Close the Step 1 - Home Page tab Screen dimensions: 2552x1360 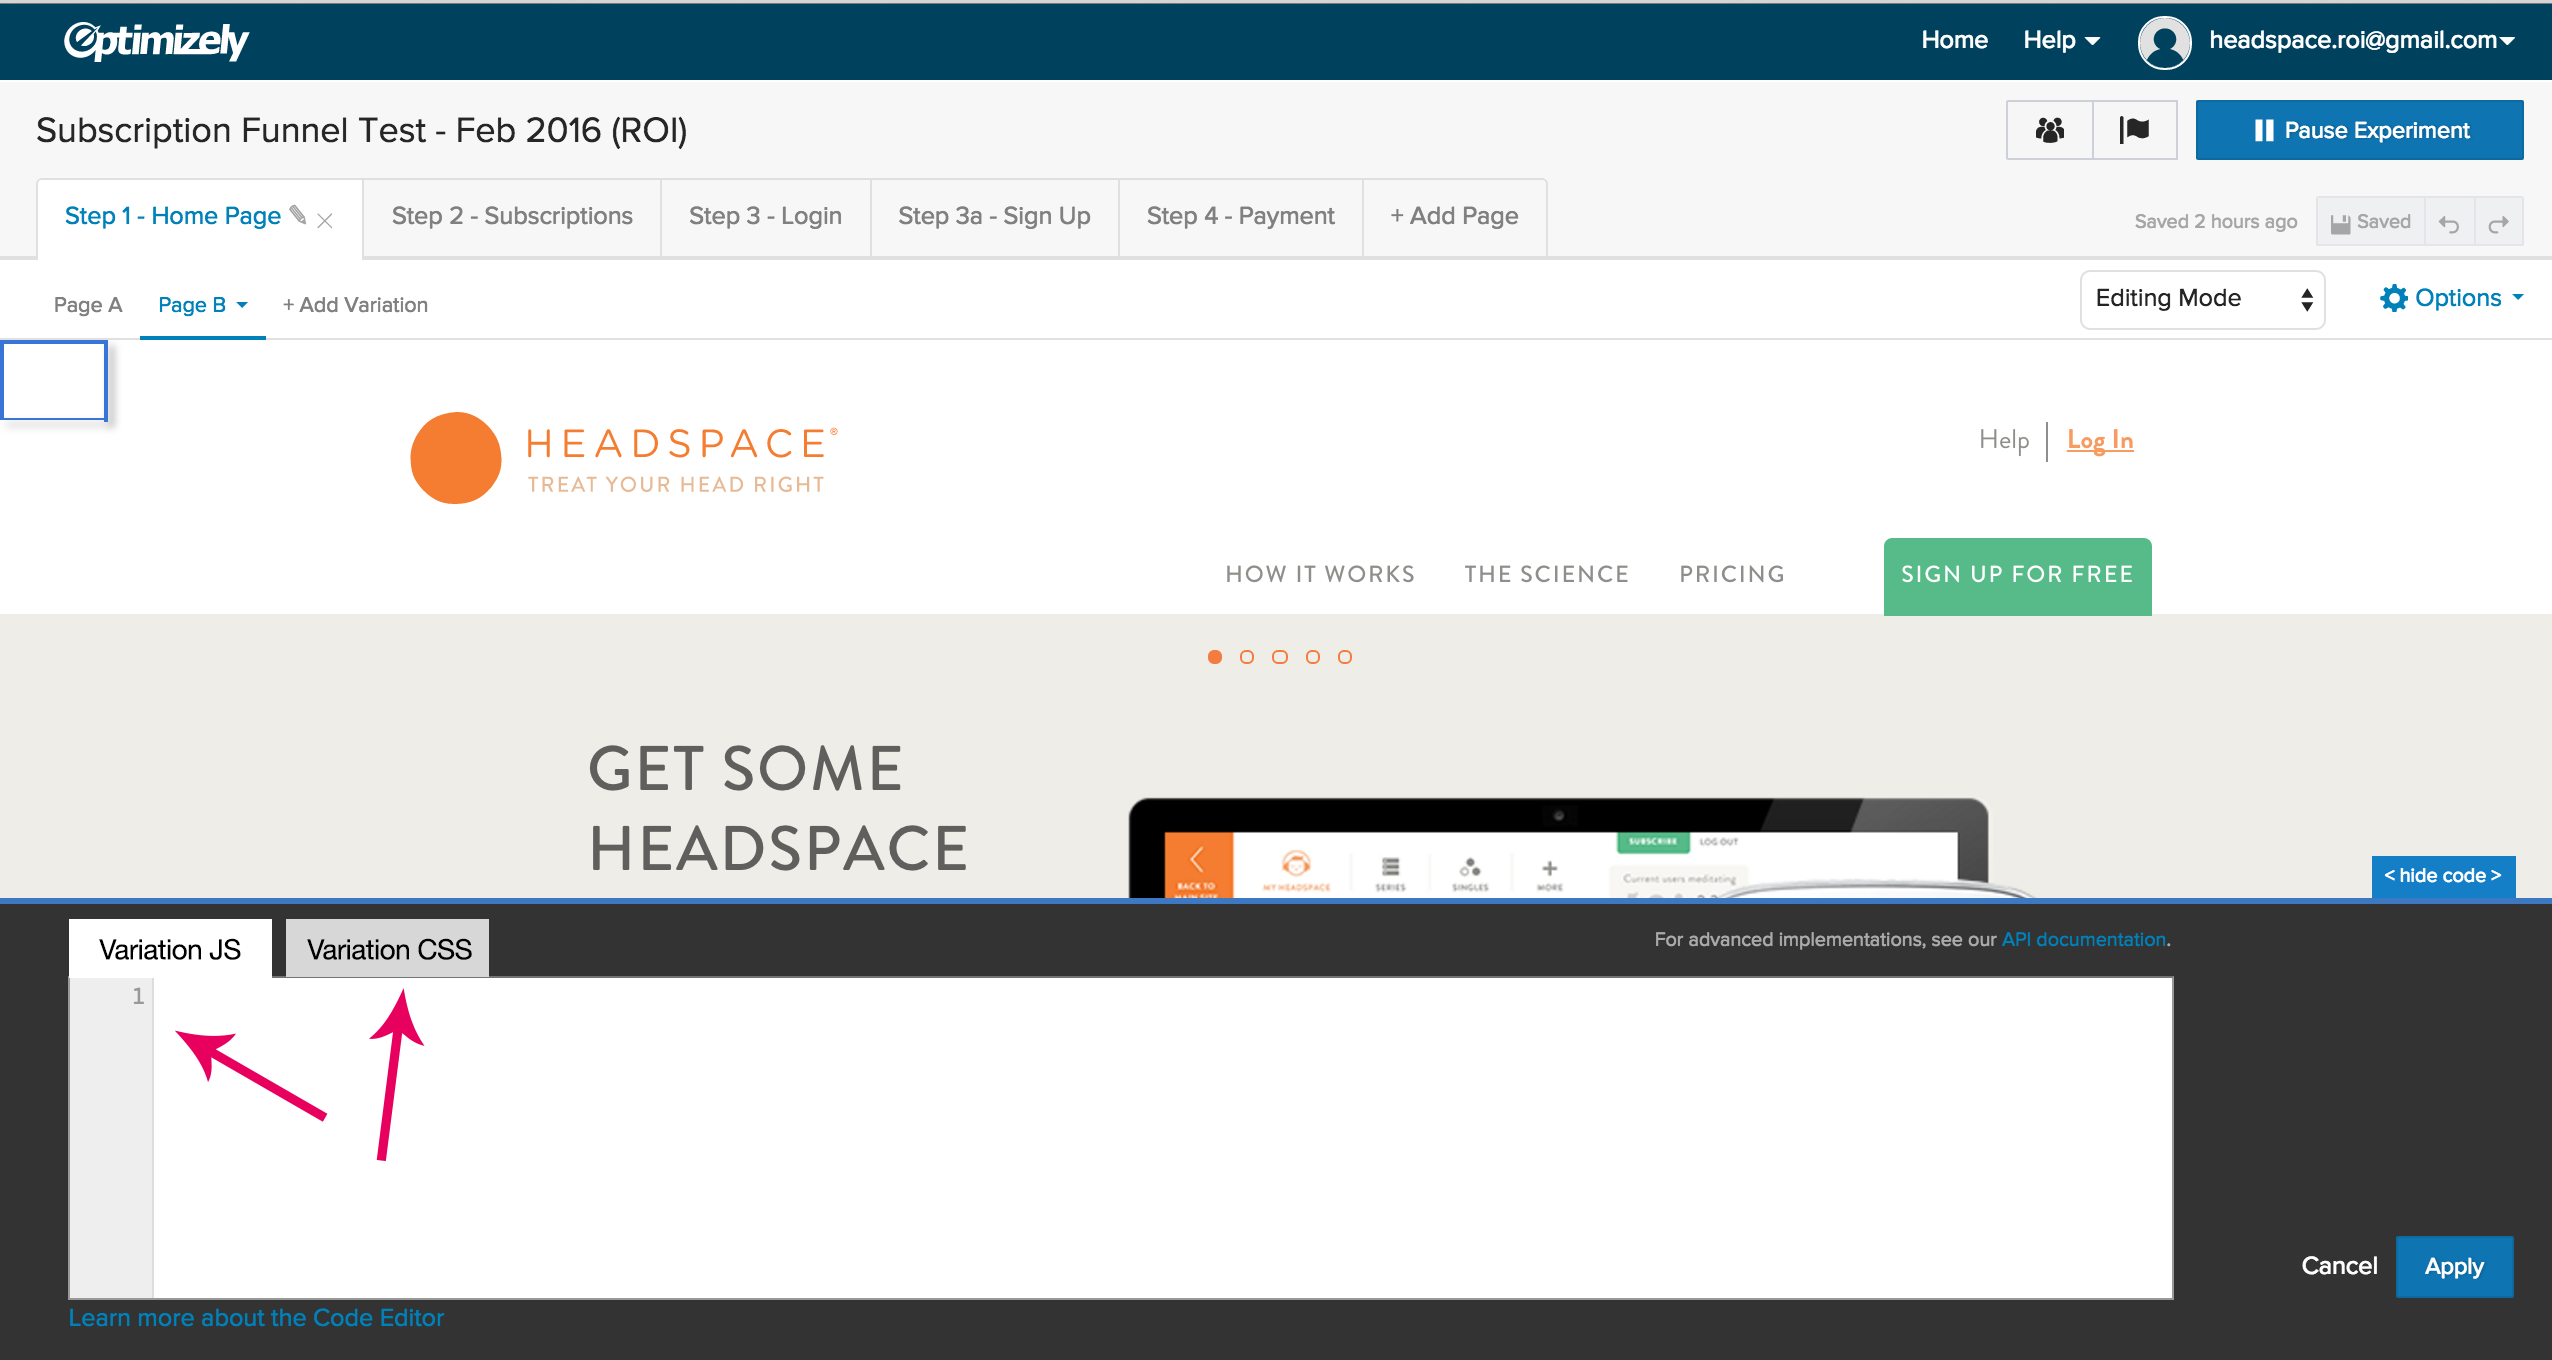(x=325, y=220)
